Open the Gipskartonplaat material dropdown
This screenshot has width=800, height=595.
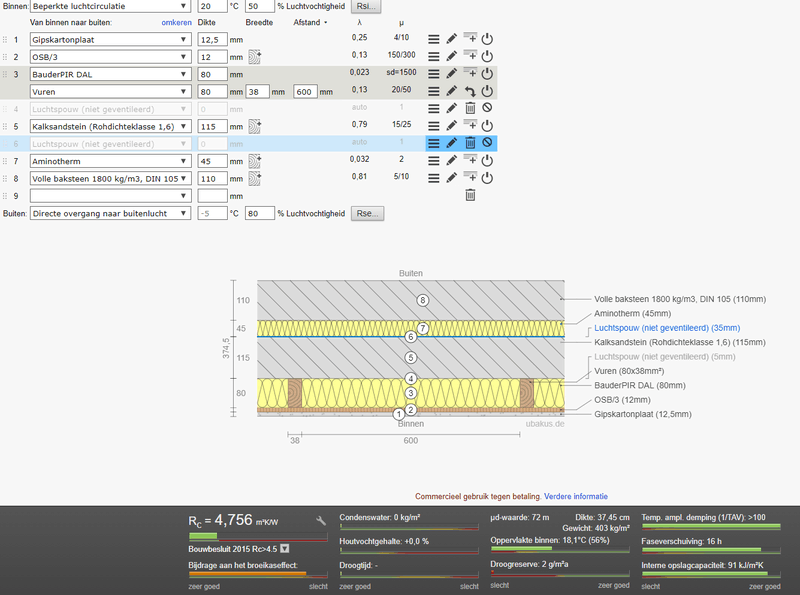click(111, 40)
